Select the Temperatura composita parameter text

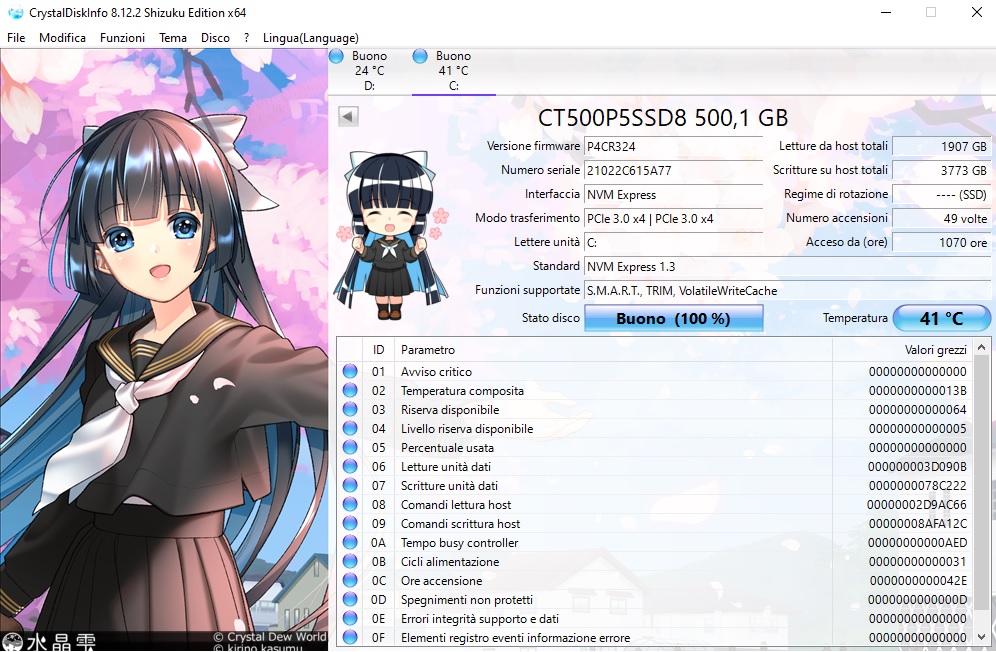click(x=462, y=391)
